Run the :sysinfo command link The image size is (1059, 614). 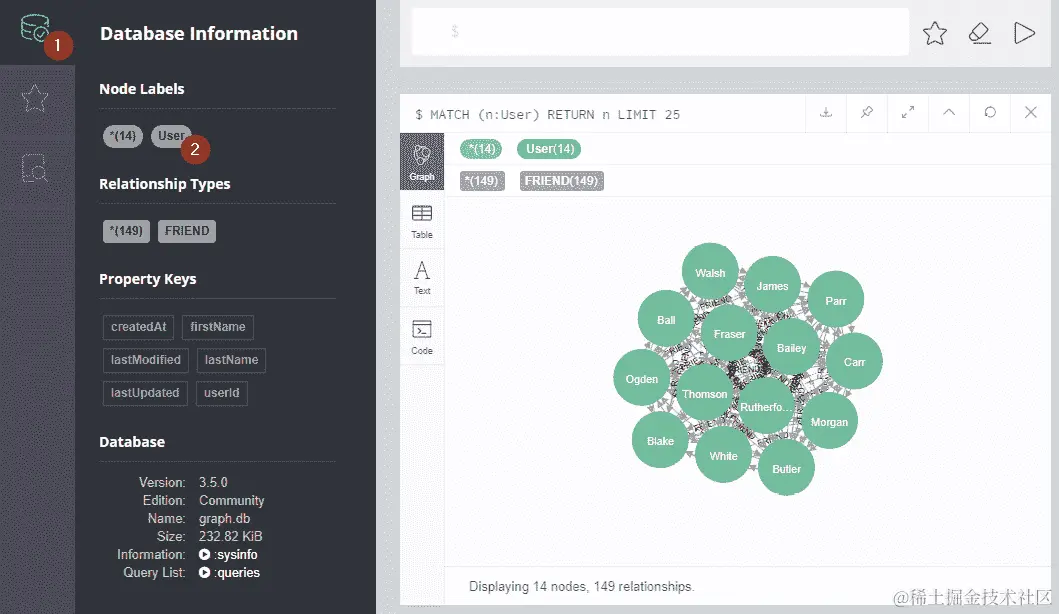point(228,555)
